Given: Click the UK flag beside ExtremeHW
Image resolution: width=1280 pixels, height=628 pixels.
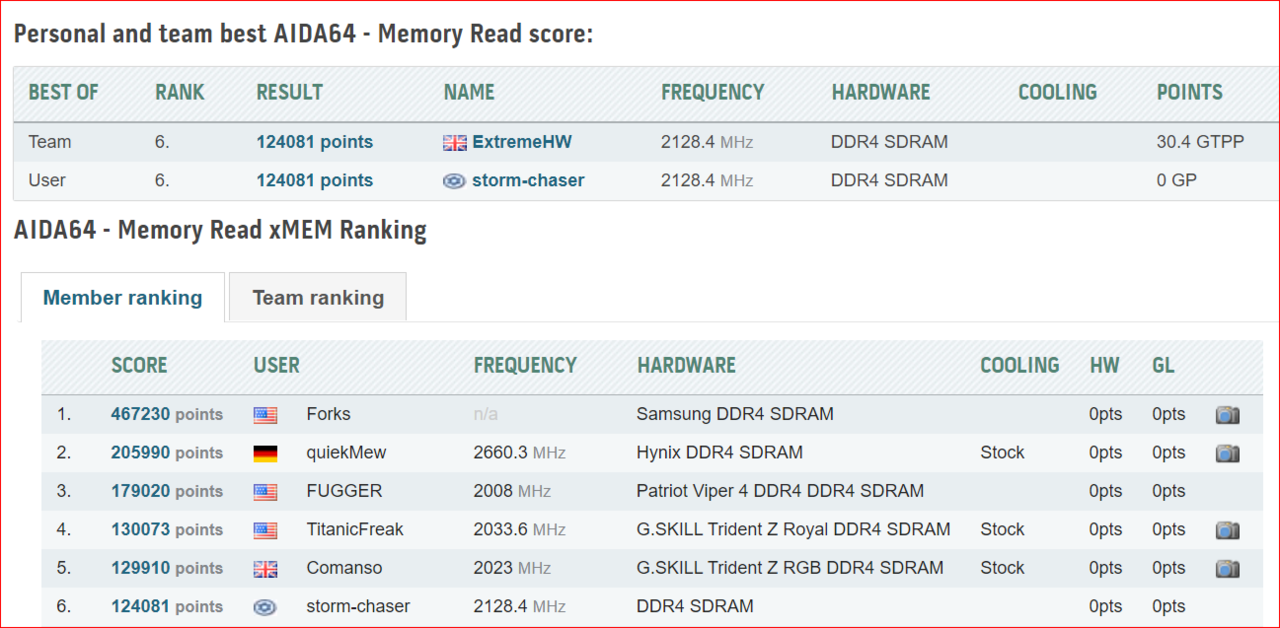Looking at the screenshot, I should (455, 143).
